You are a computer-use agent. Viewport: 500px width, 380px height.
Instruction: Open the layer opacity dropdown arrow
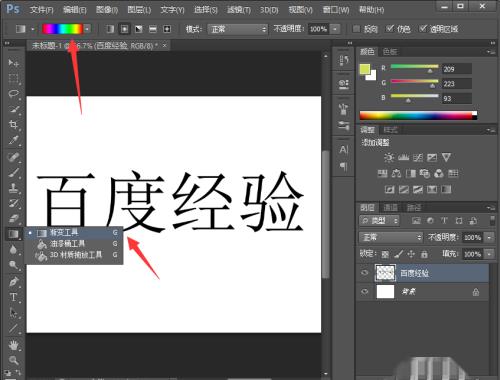tap(489, 237)
